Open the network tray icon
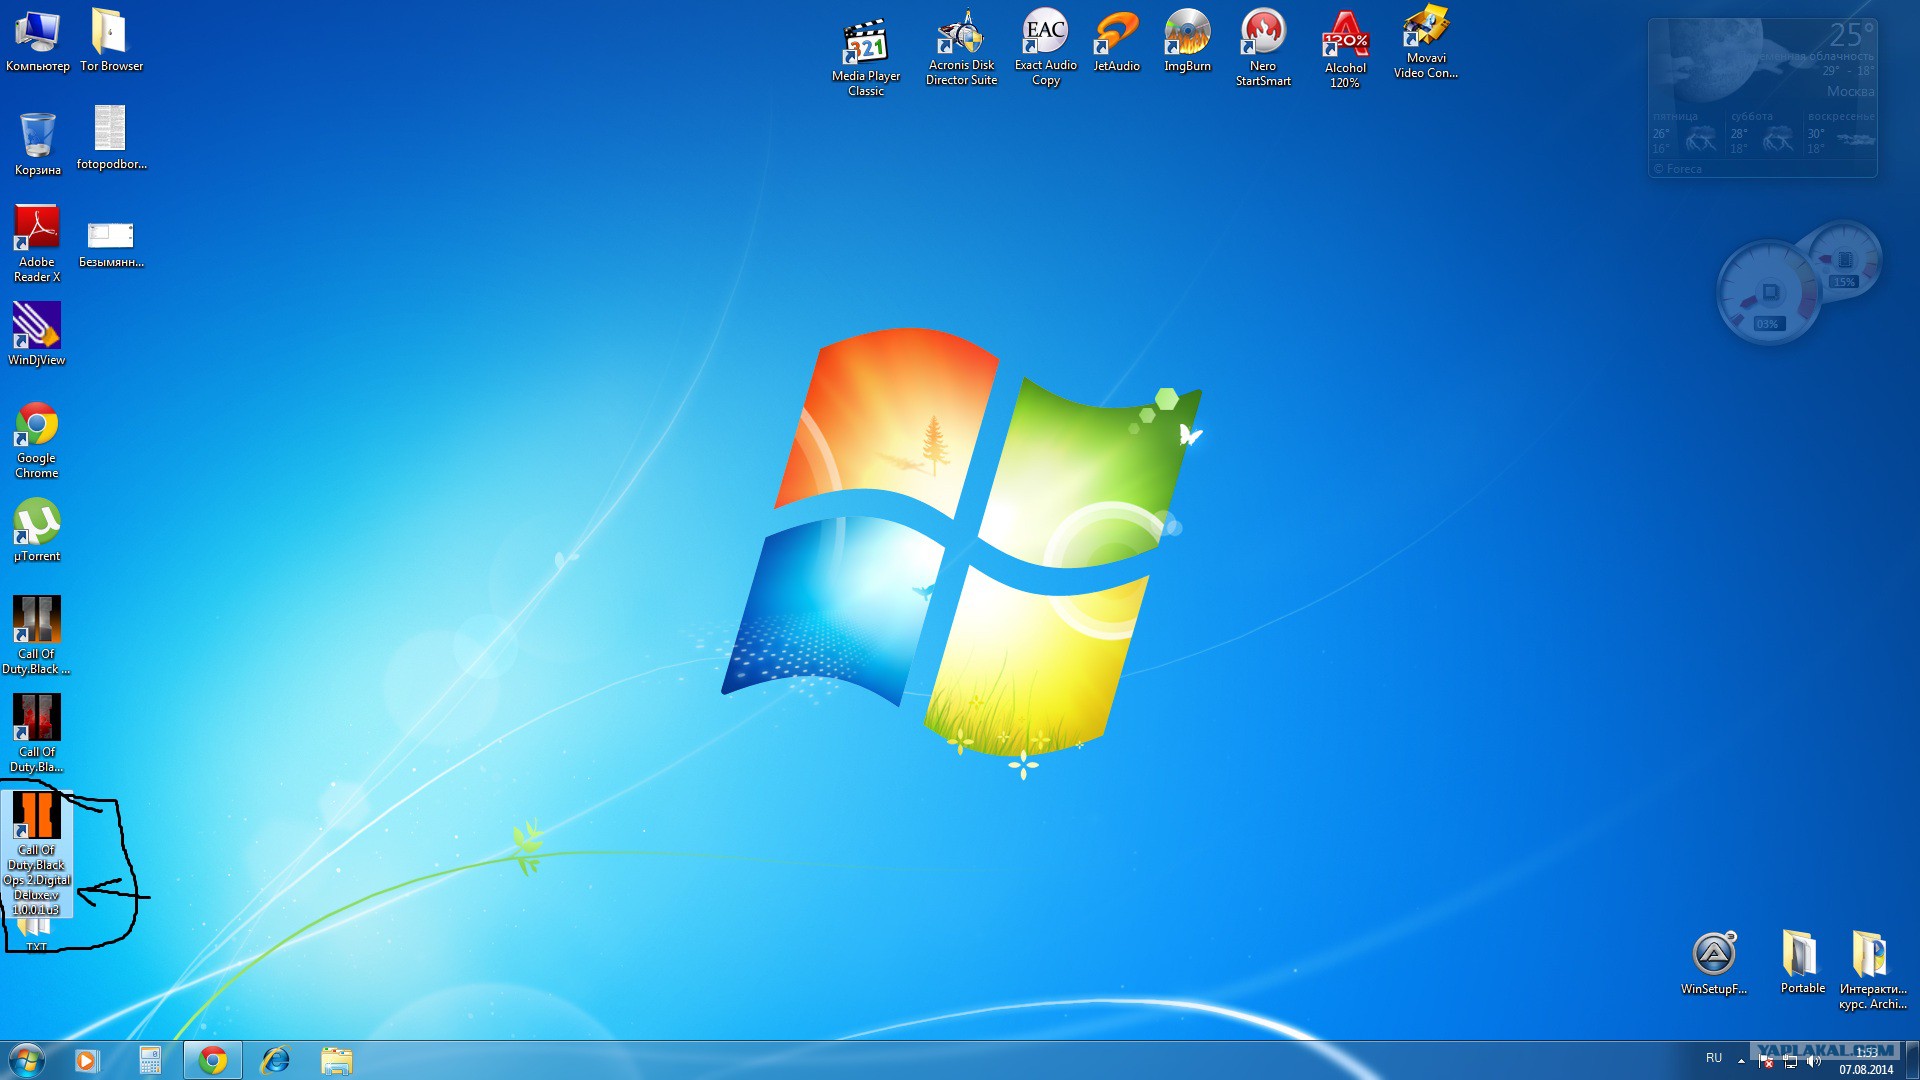 click(1790, 1061)
